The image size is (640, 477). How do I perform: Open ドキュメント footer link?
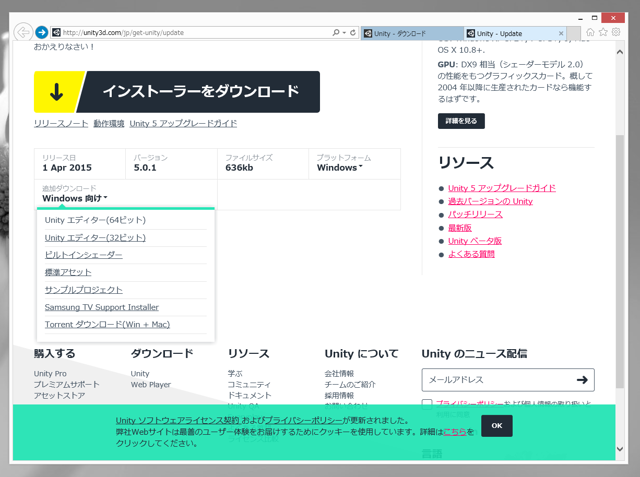click(x=249, y=396)
